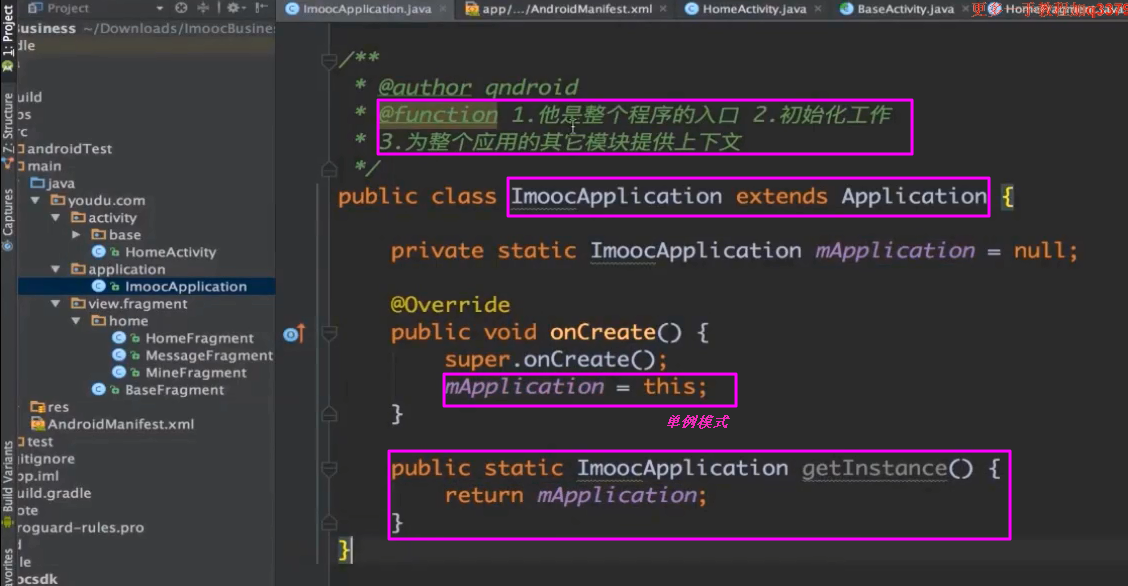This screenshot has width=1128, height=586.
Task: Expand the base folder in tree
Action: pyautogui.click(x=77, y=235)
